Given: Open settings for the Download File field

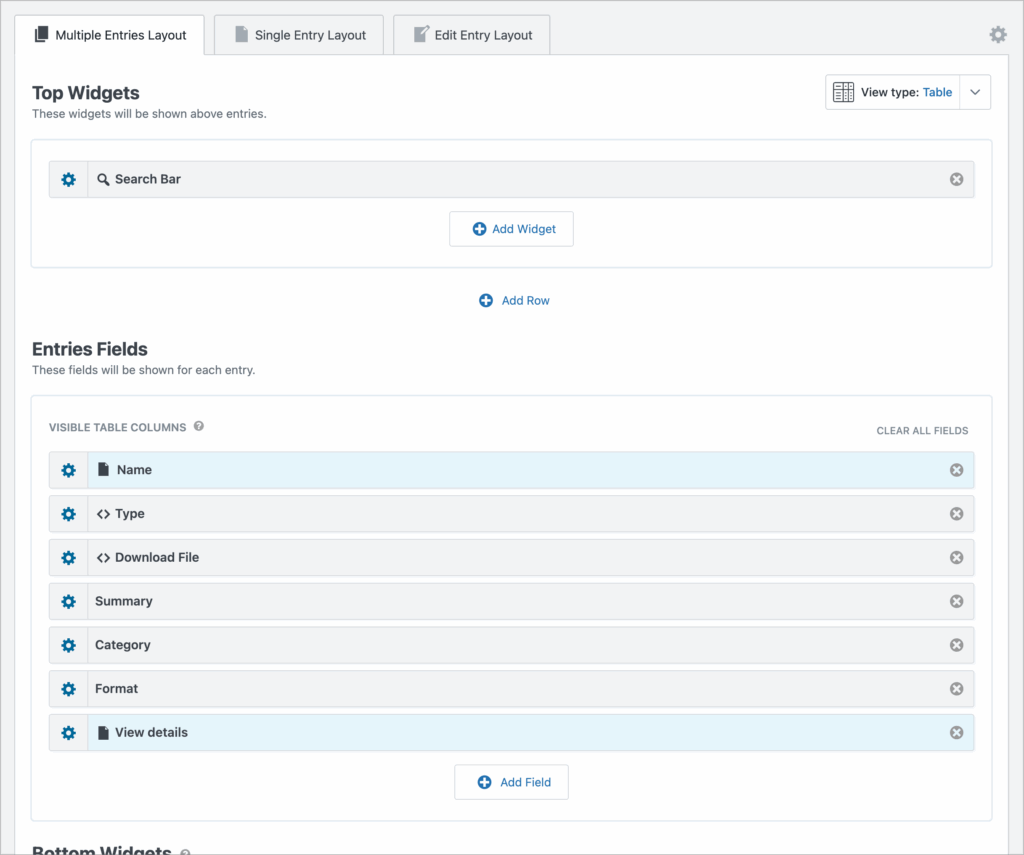Looking at the screenshot, I should coord(68,557).
